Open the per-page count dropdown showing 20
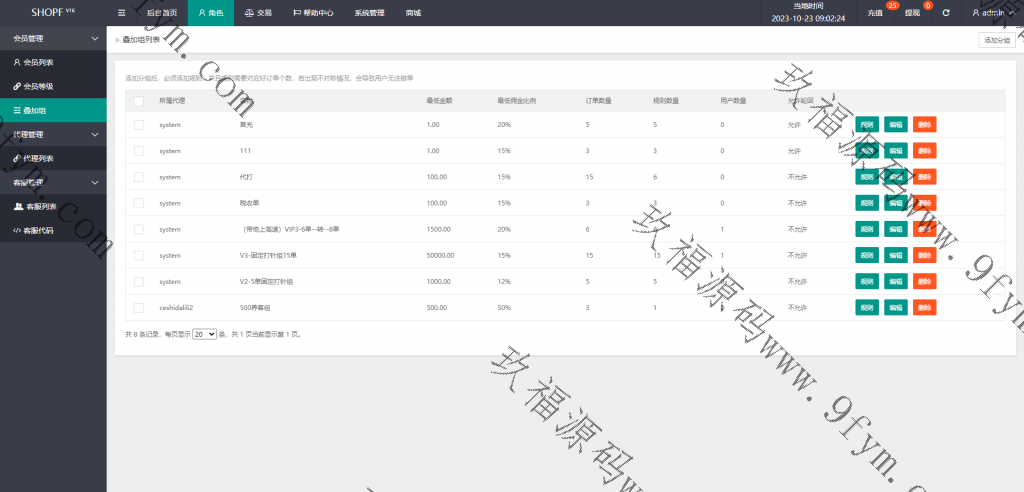The width and height of the screenshot is (1024, 492). tap(204, 334)
